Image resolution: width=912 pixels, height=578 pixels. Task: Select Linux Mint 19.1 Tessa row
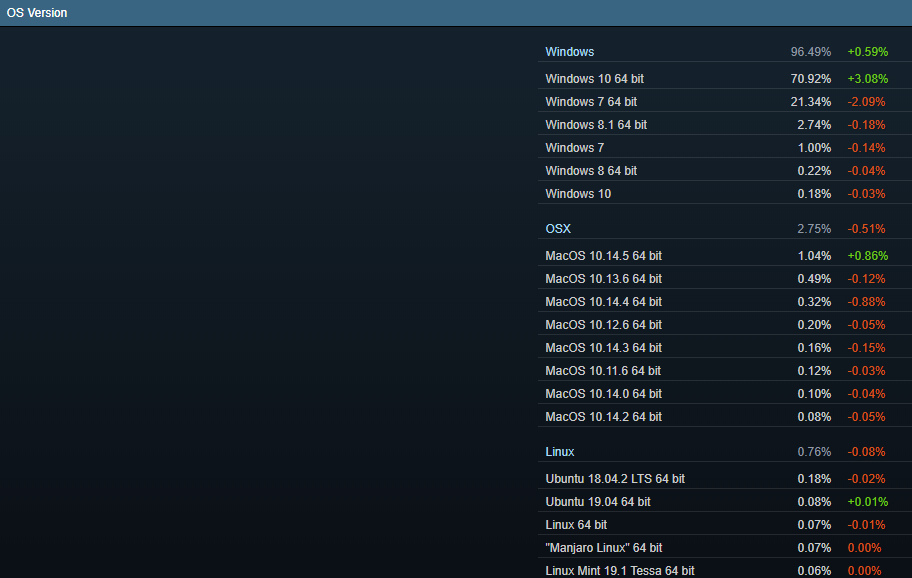click(x=725, y=569)
